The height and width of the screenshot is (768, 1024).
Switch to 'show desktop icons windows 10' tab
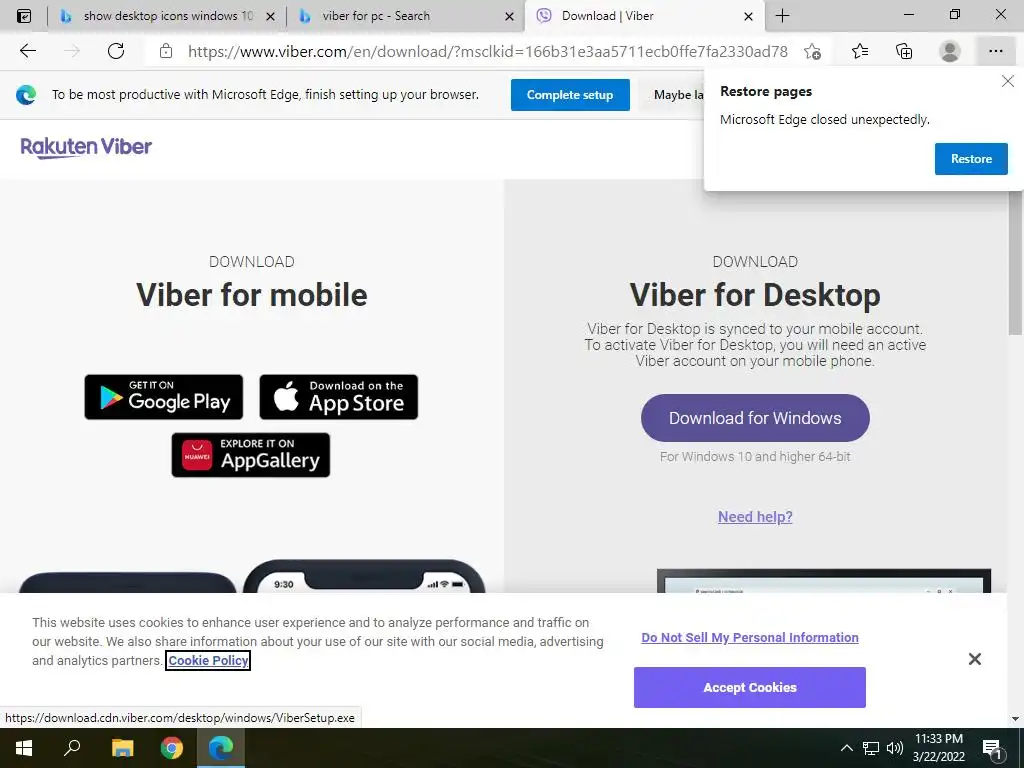[x=166, y=16]
